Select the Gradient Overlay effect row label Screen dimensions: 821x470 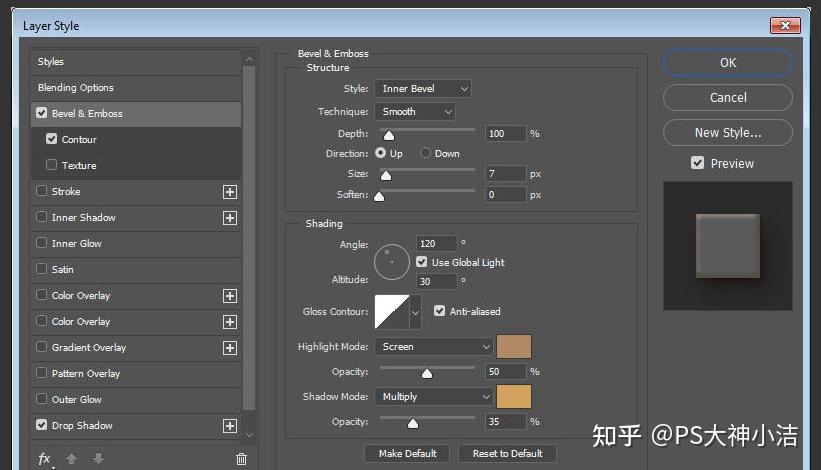pyautogui.click(x=89, y=348)
